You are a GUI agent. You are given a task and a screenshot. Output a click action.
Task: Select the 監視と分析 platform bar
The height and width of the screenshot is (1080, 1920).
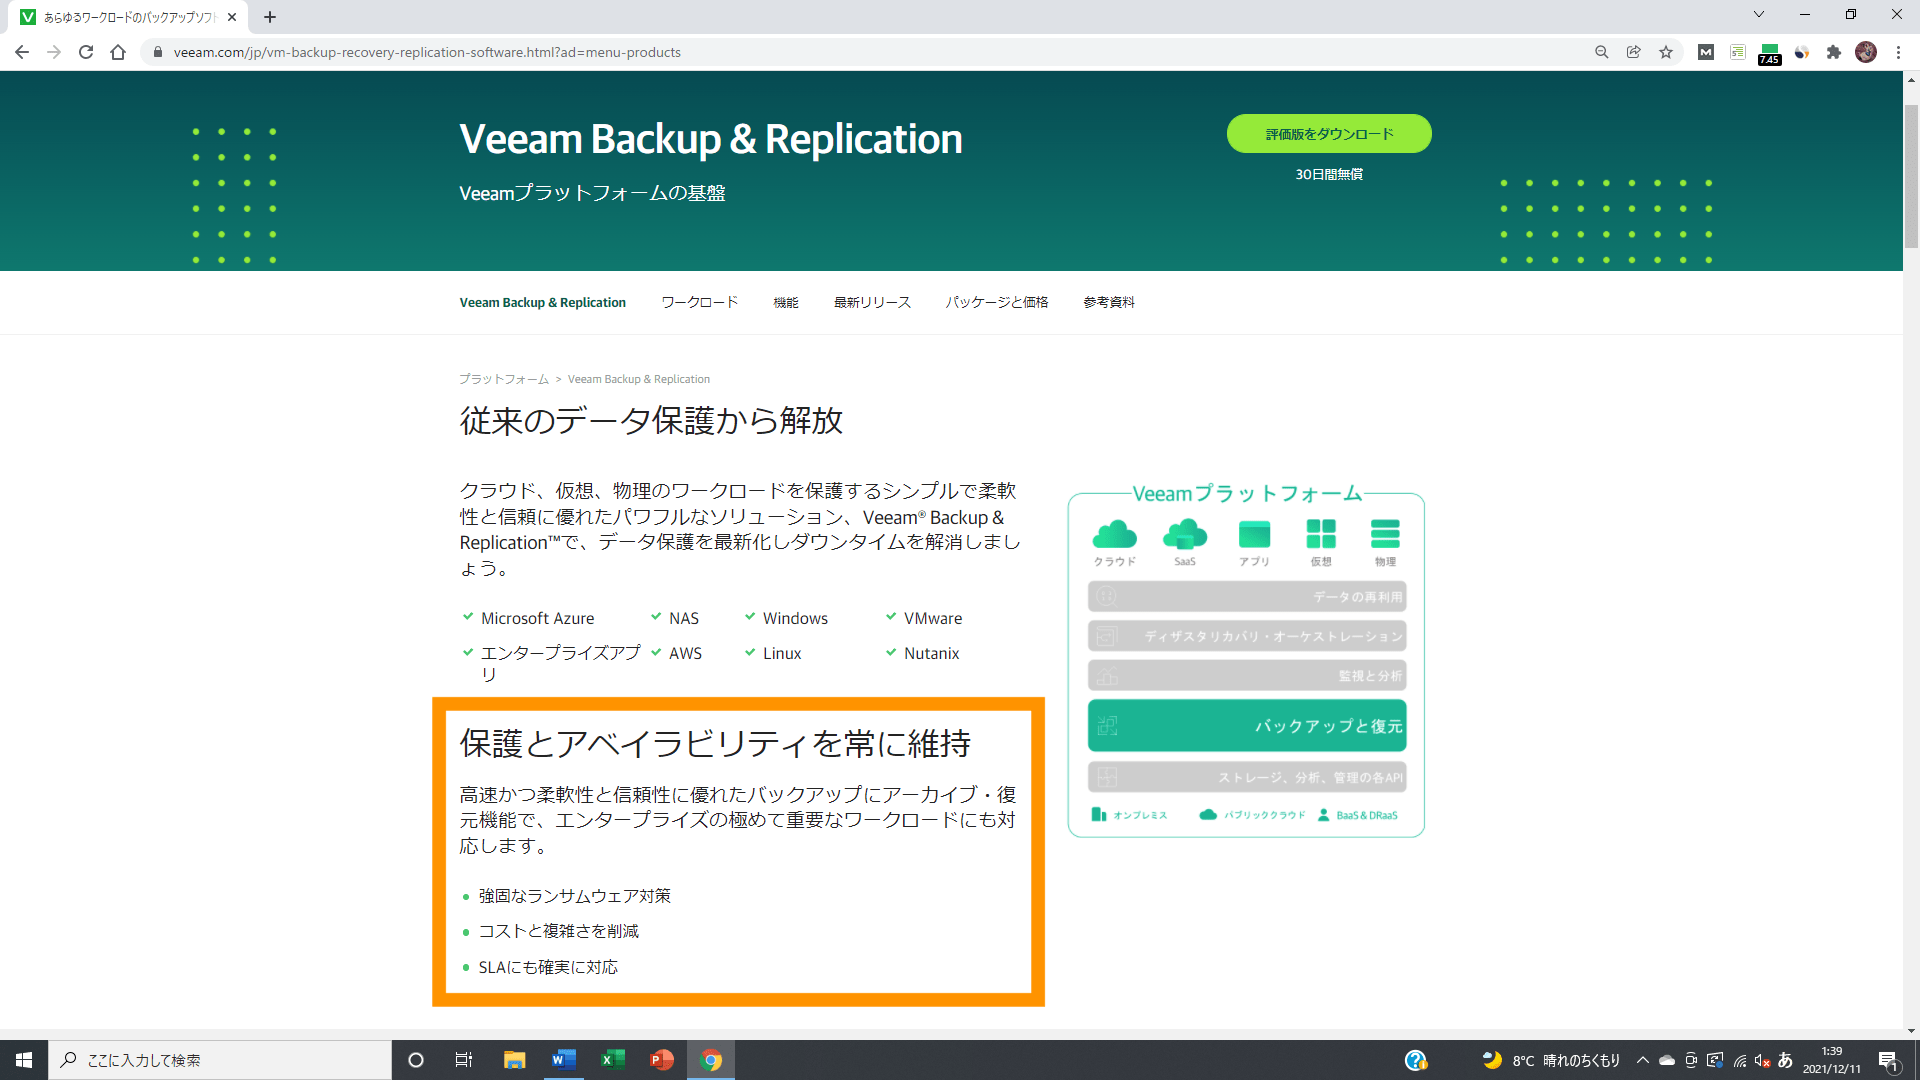pyautogui.click(x=1247, y=676)
